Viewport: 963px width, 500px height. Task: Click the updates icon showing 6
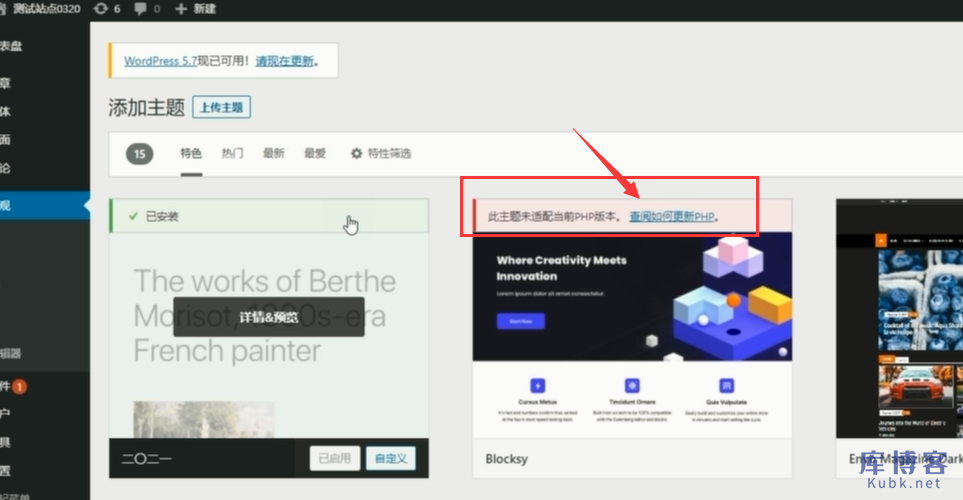[x=100, y=9]
